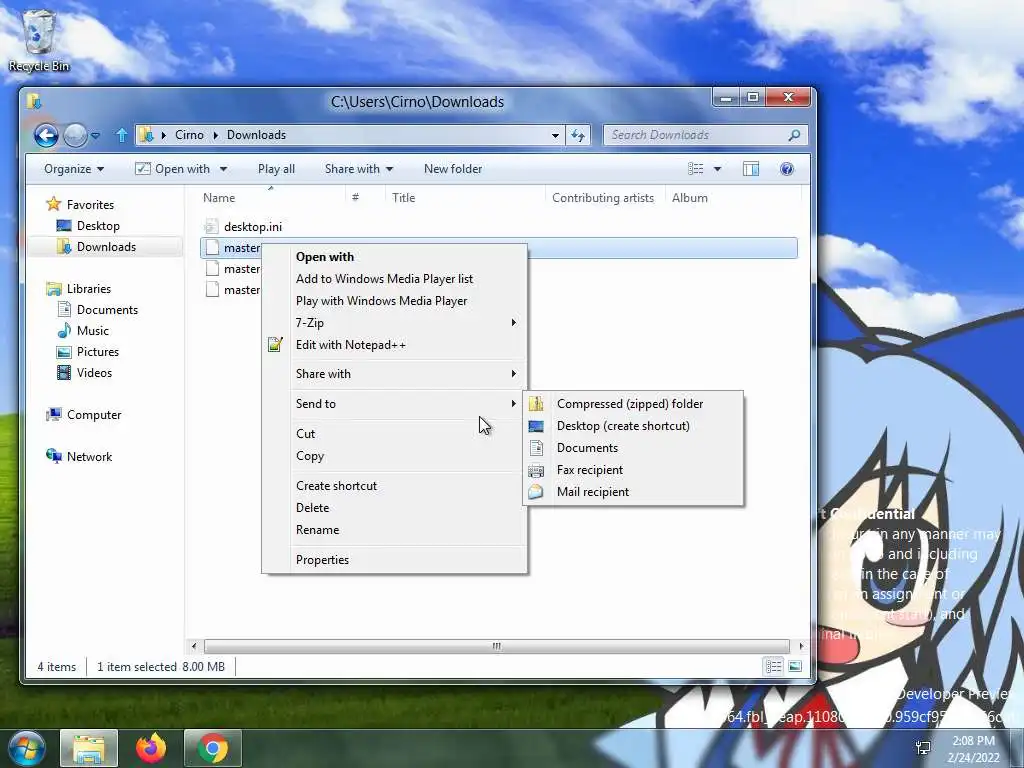Click the search magnifier icon
The height and width of the screenshot is (768, 1024).
794,135
